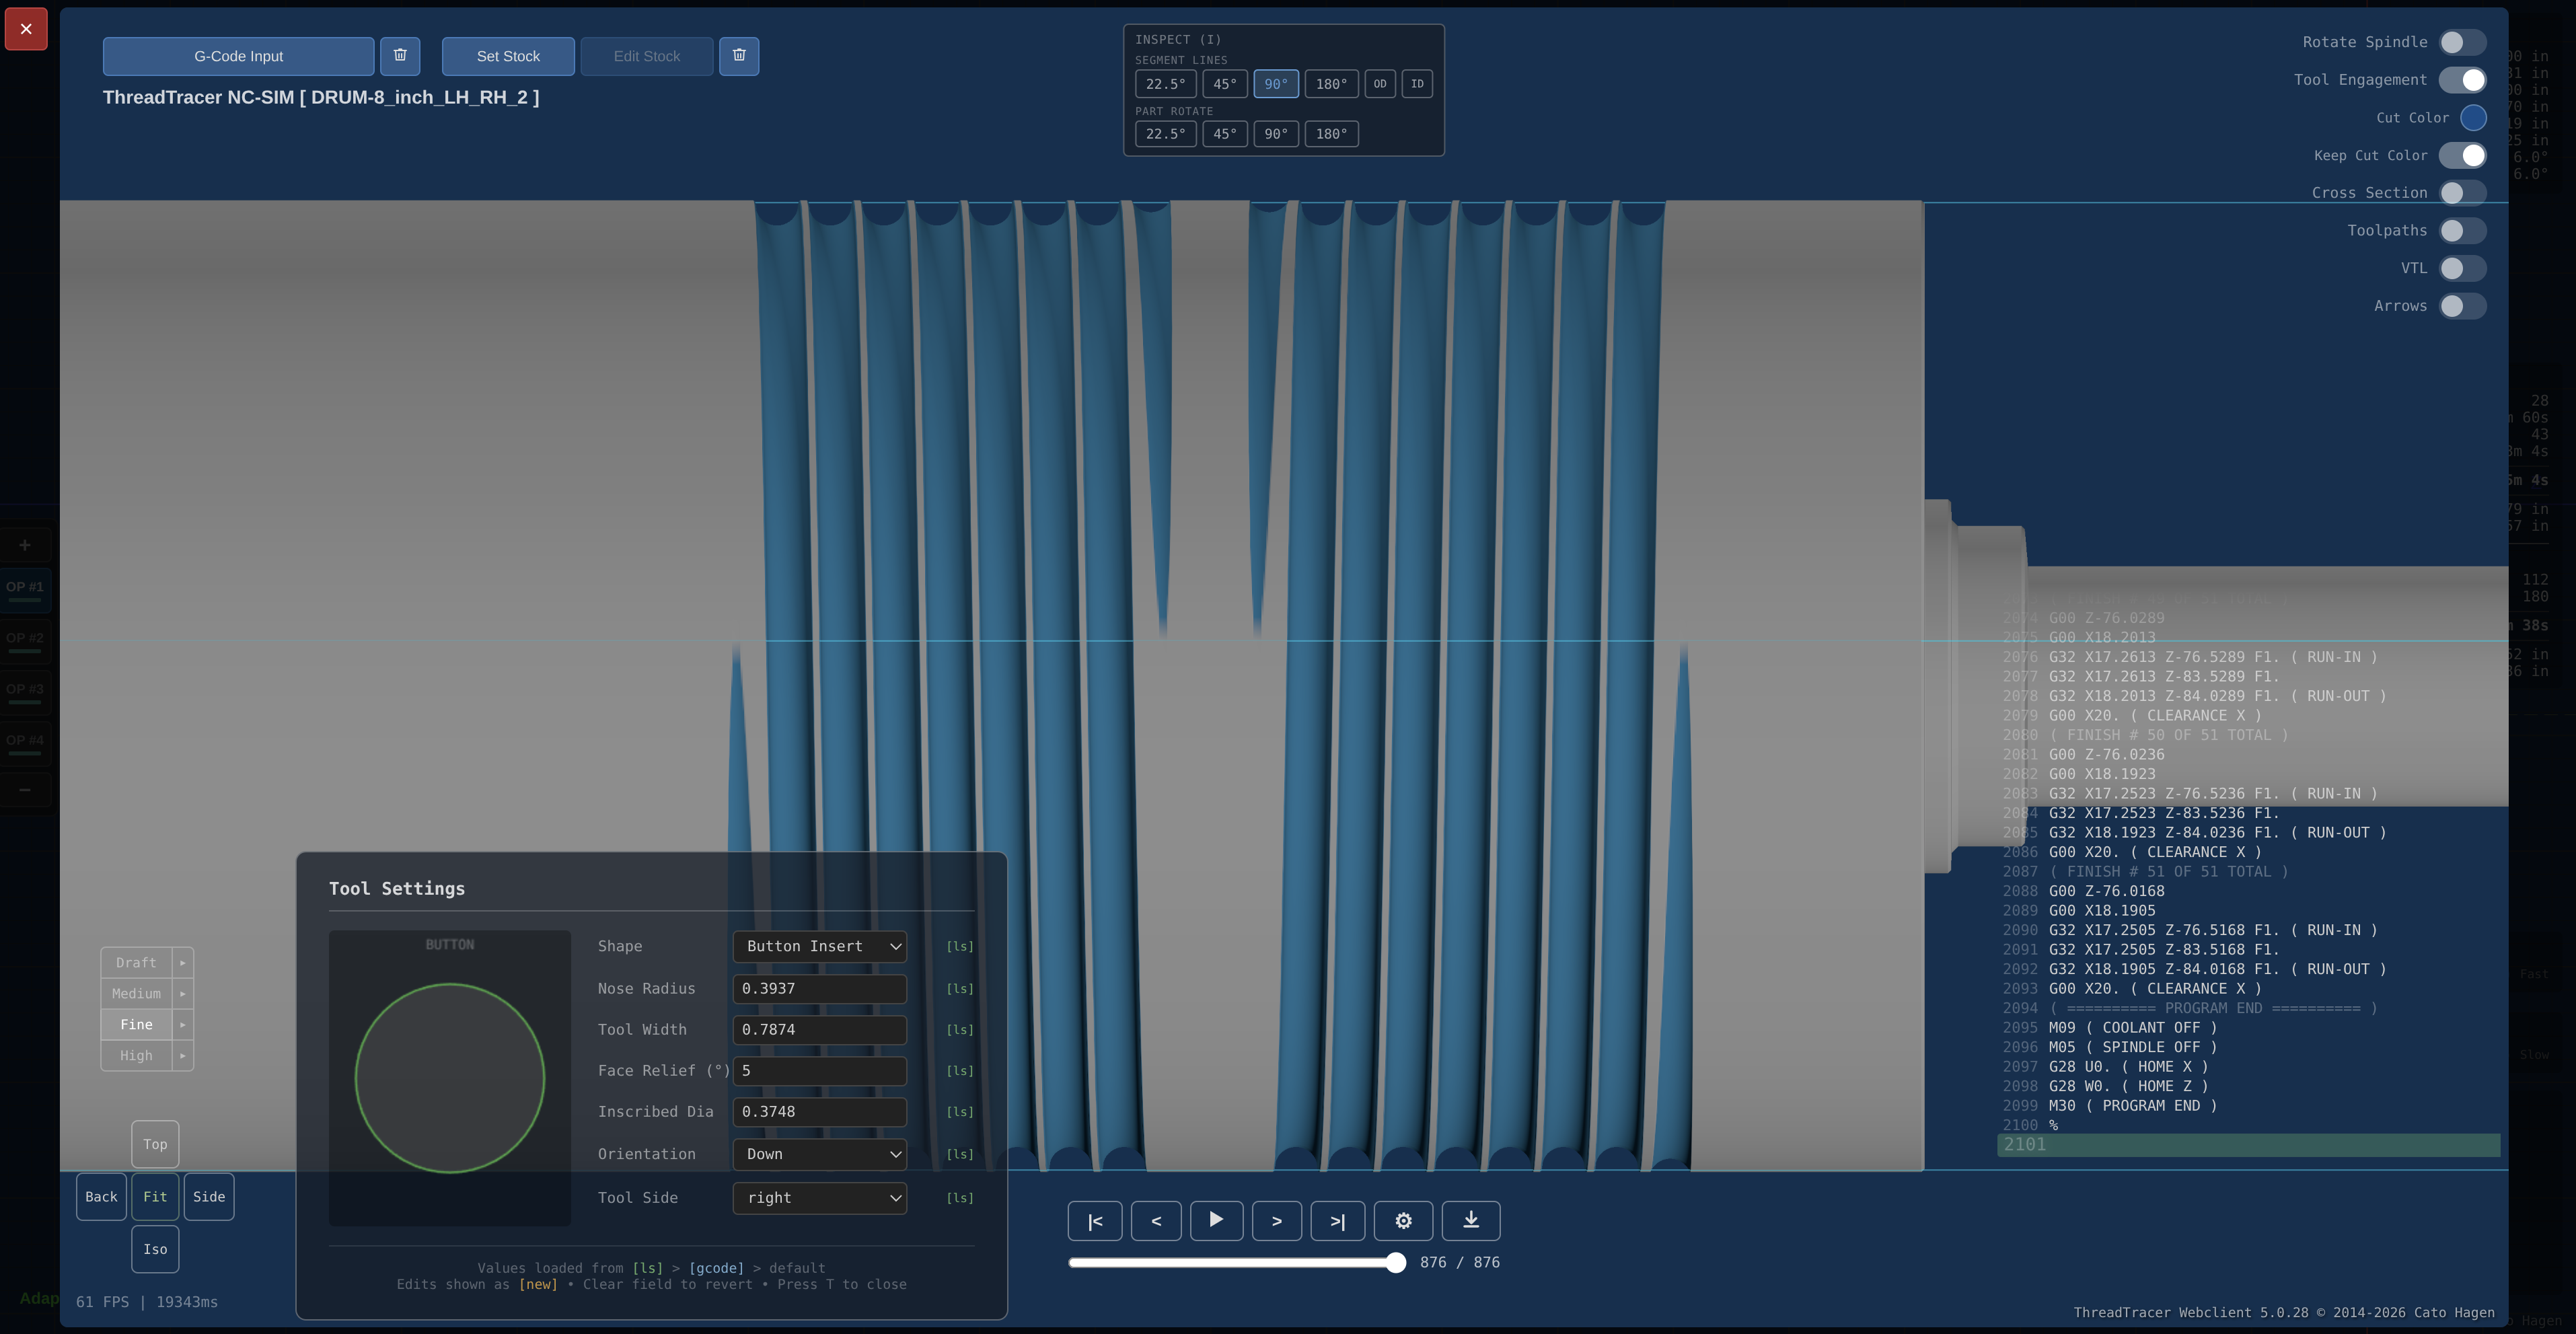Jump to last line using skip-forward icon
The image size is (2576, 1334).
pos(1338,1221)
